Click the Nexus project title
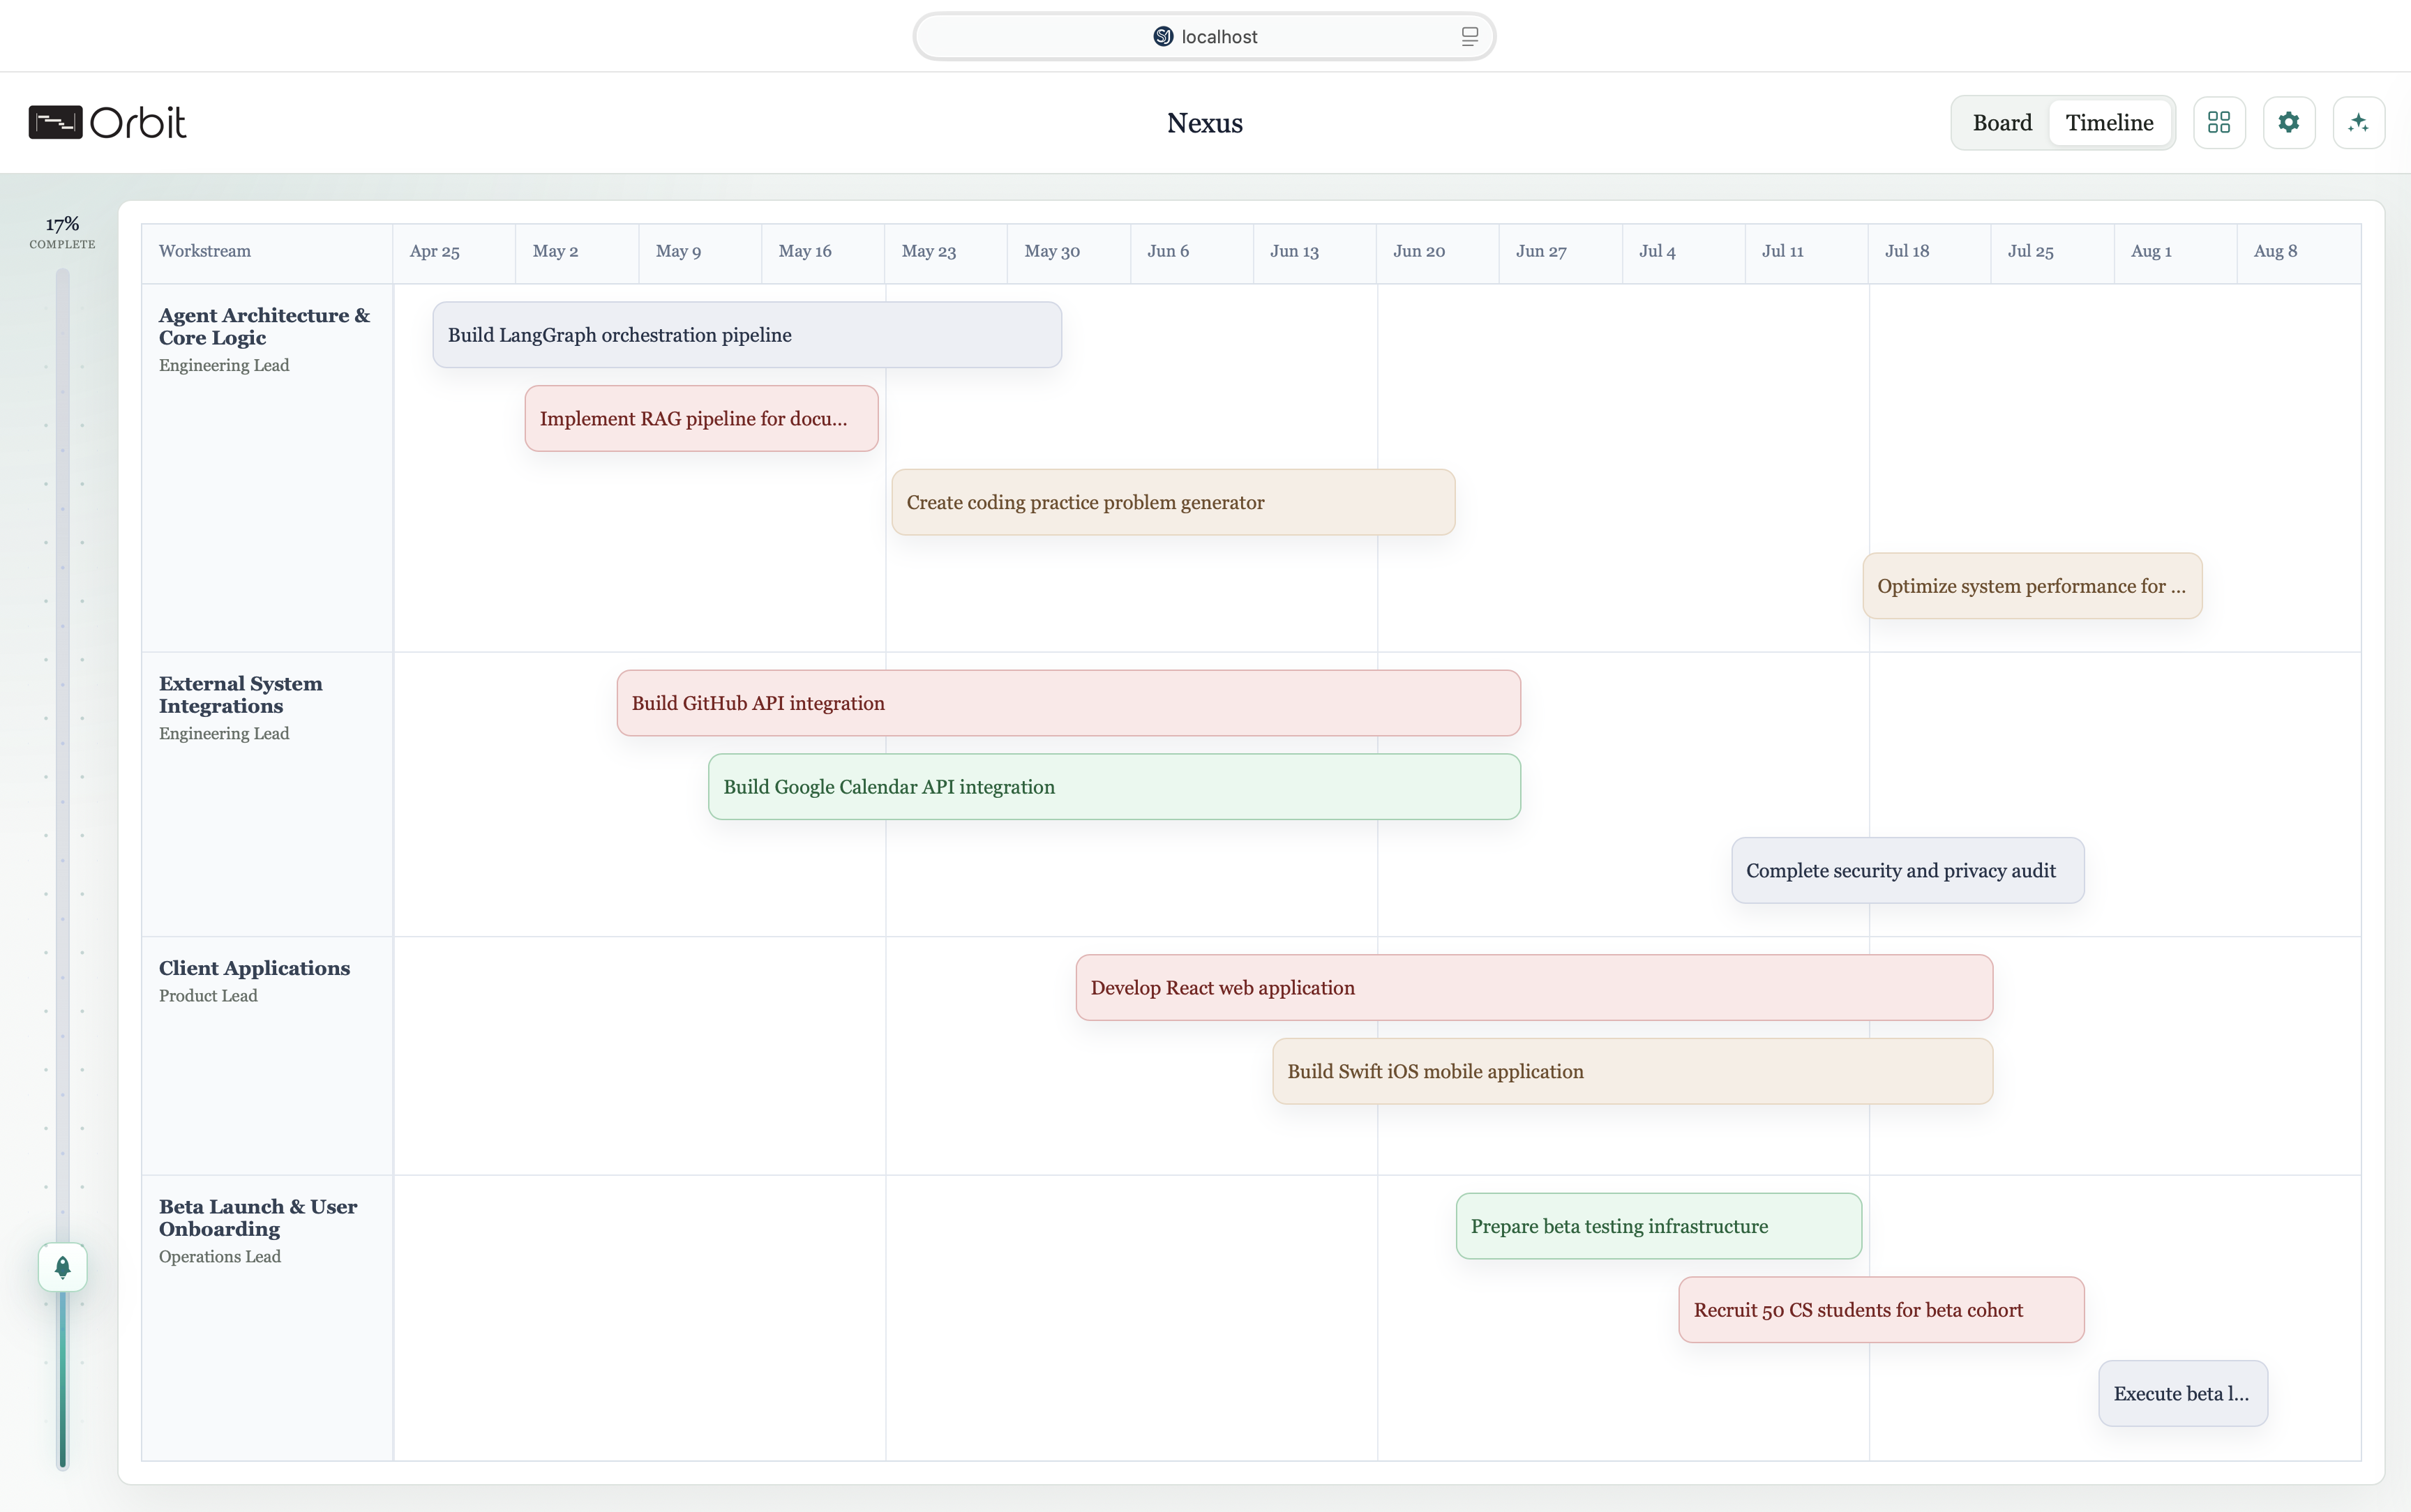 [x=1204, y=123]
